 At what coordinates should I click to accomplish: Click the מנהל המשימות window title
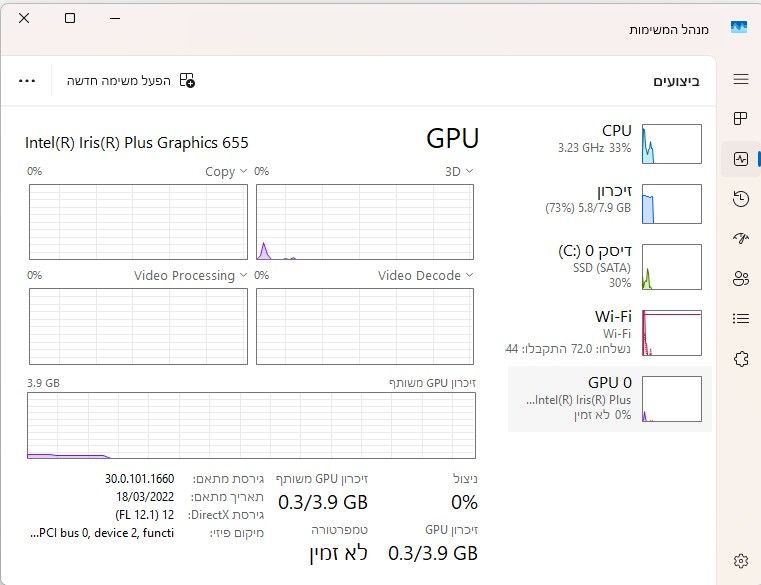click(x=669, y=30)
